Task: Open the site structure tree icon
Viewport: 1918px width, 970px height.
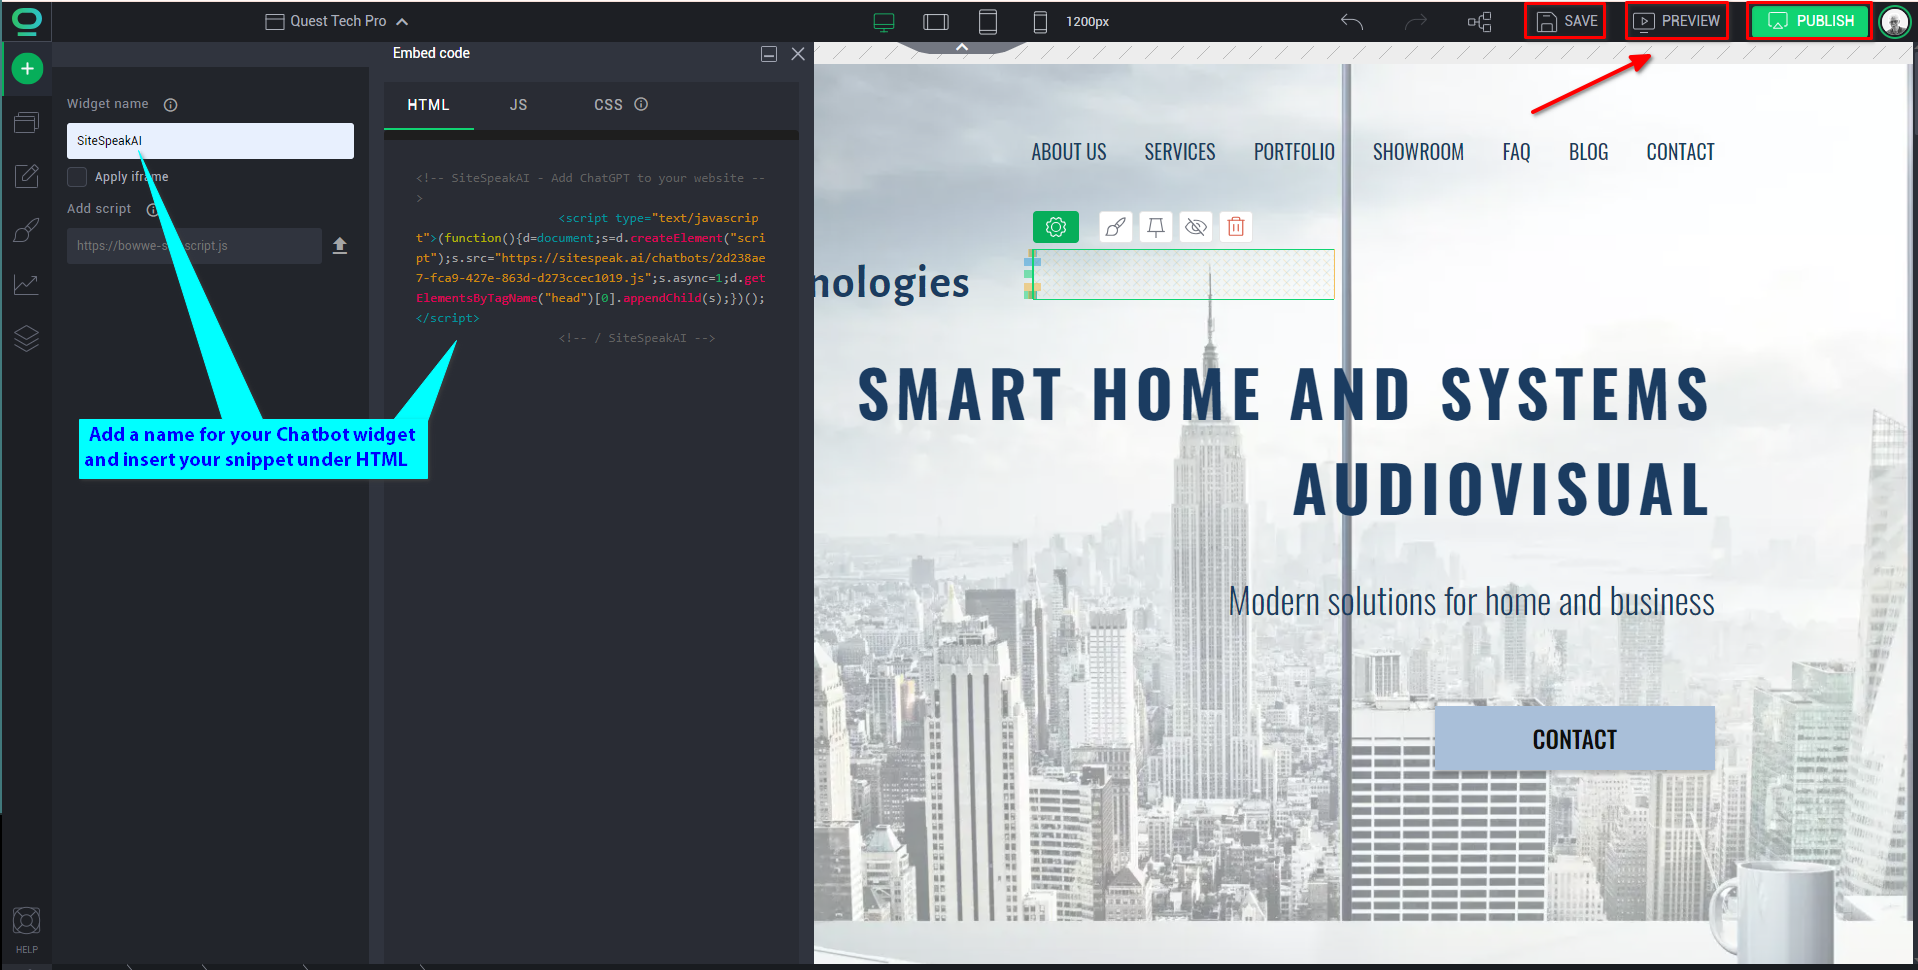Action: tap(1480, 22)
